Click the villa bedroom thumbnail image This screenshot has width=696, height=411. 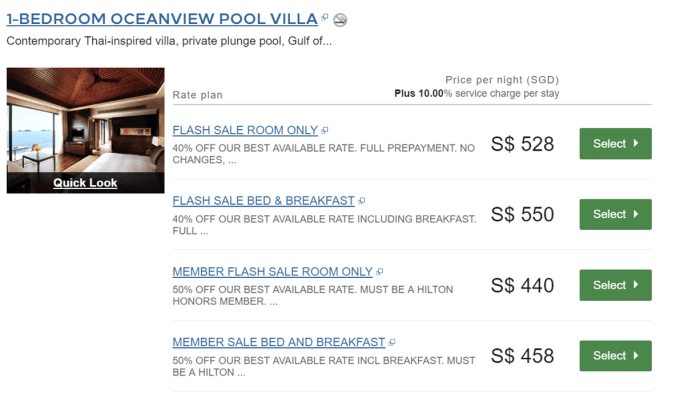point(85,120)
